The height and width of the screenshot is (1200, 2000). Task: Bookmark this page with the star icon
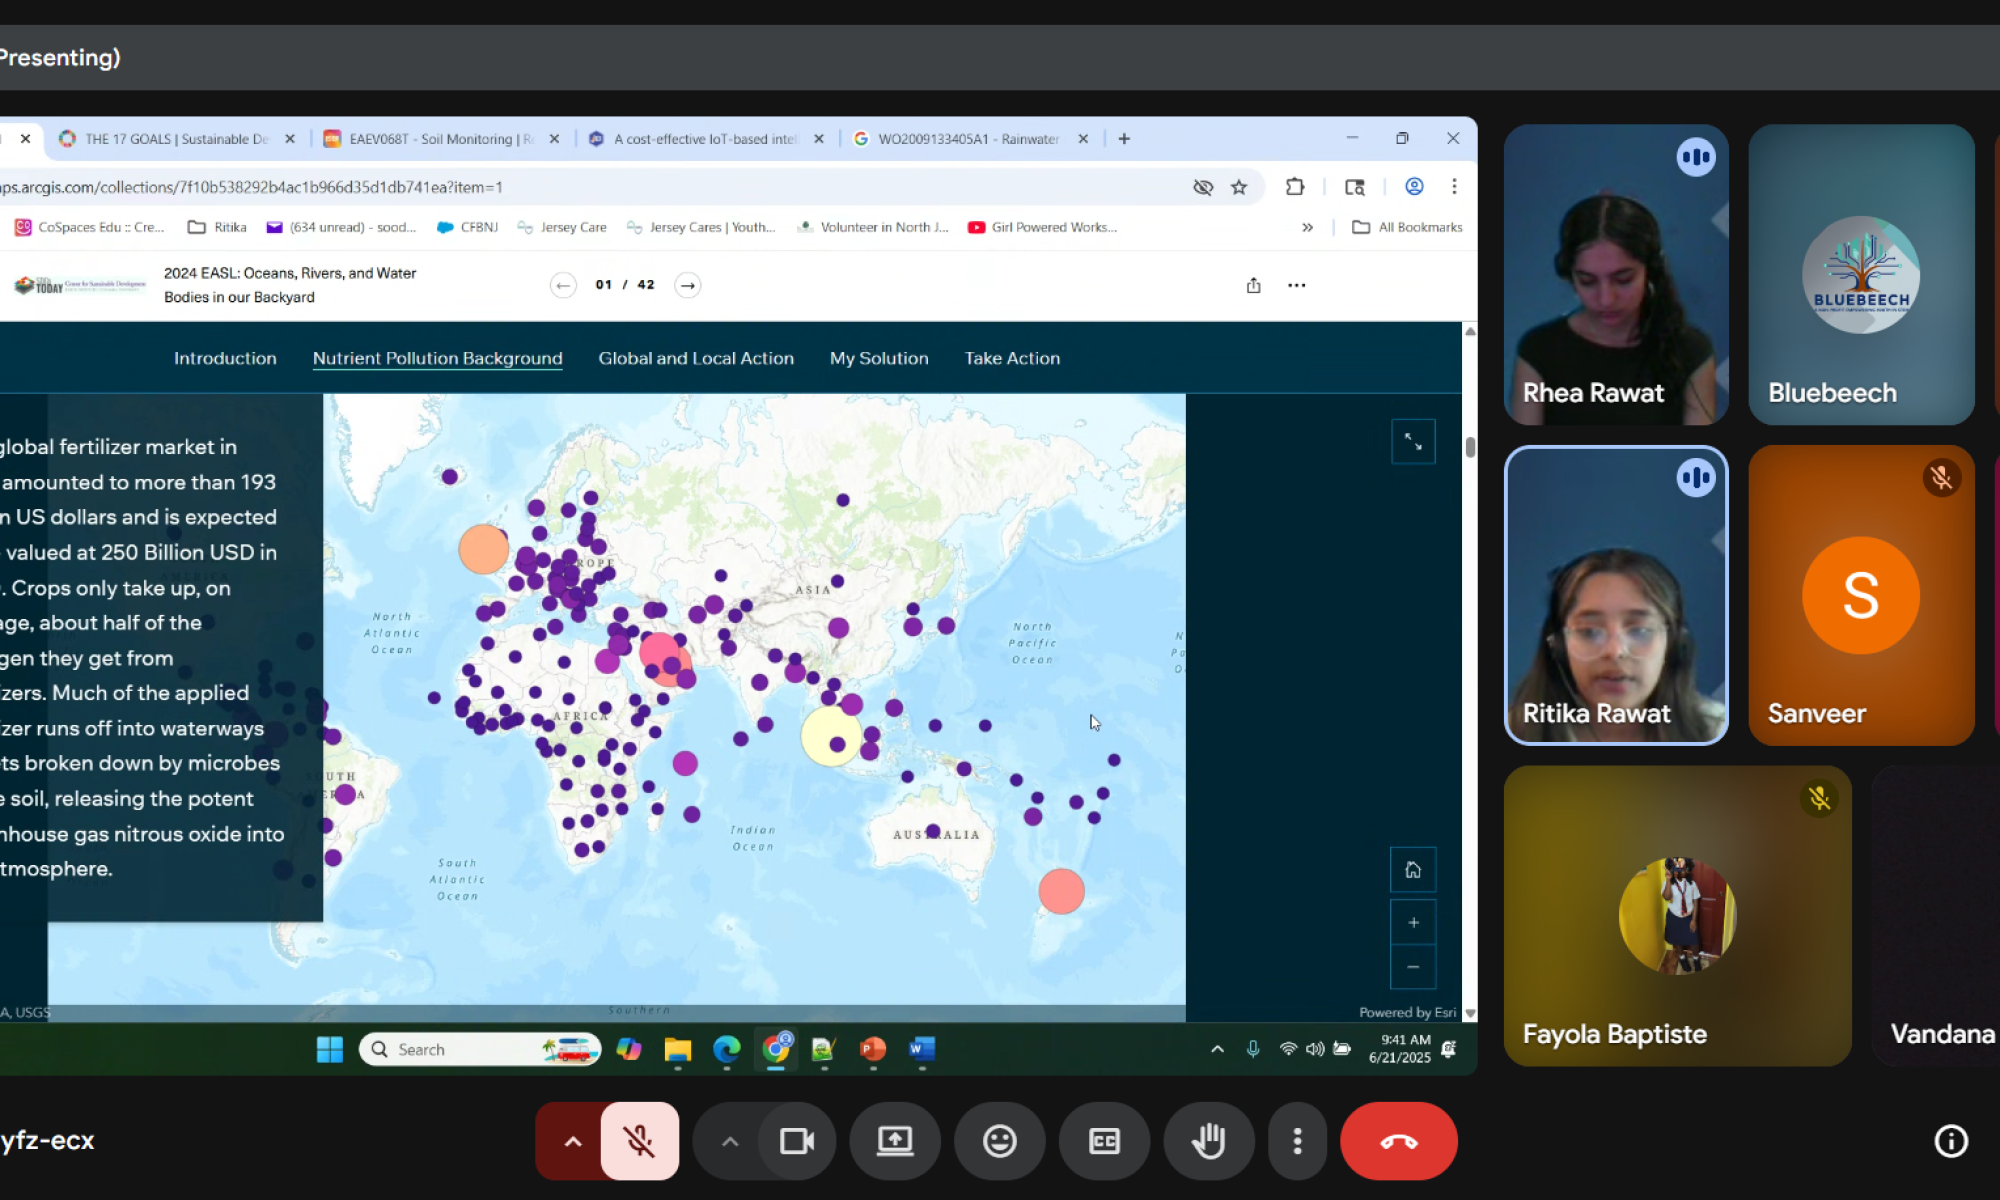point(1239,187)
